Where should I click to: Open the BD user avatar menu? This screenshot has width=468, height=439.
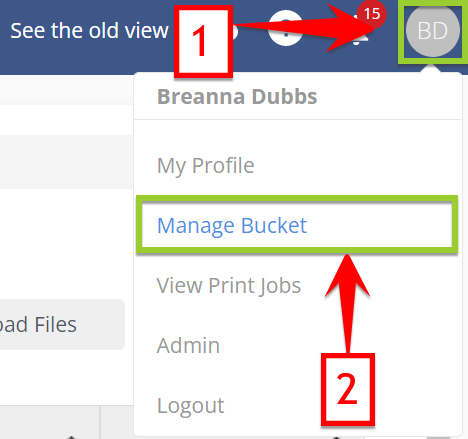[x=433, y=31]
